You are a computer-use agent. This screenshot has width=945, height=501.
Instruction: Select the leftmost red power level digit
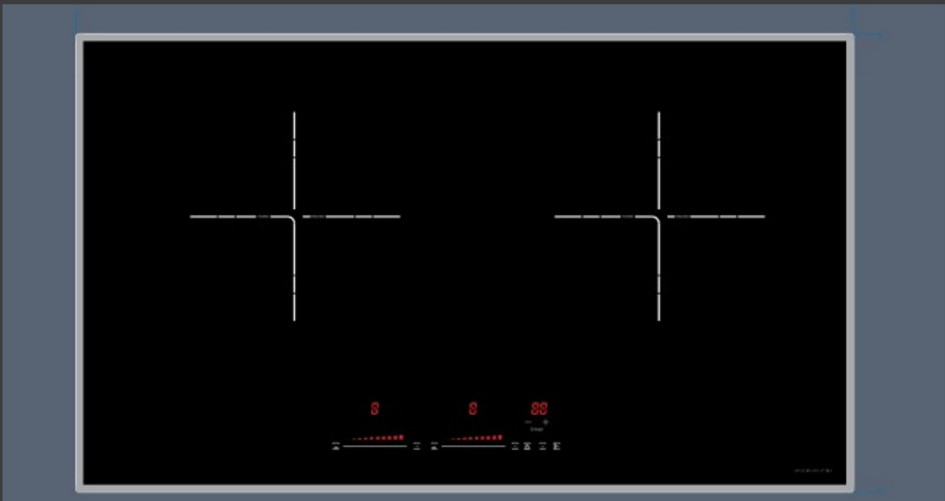[375, 409]
